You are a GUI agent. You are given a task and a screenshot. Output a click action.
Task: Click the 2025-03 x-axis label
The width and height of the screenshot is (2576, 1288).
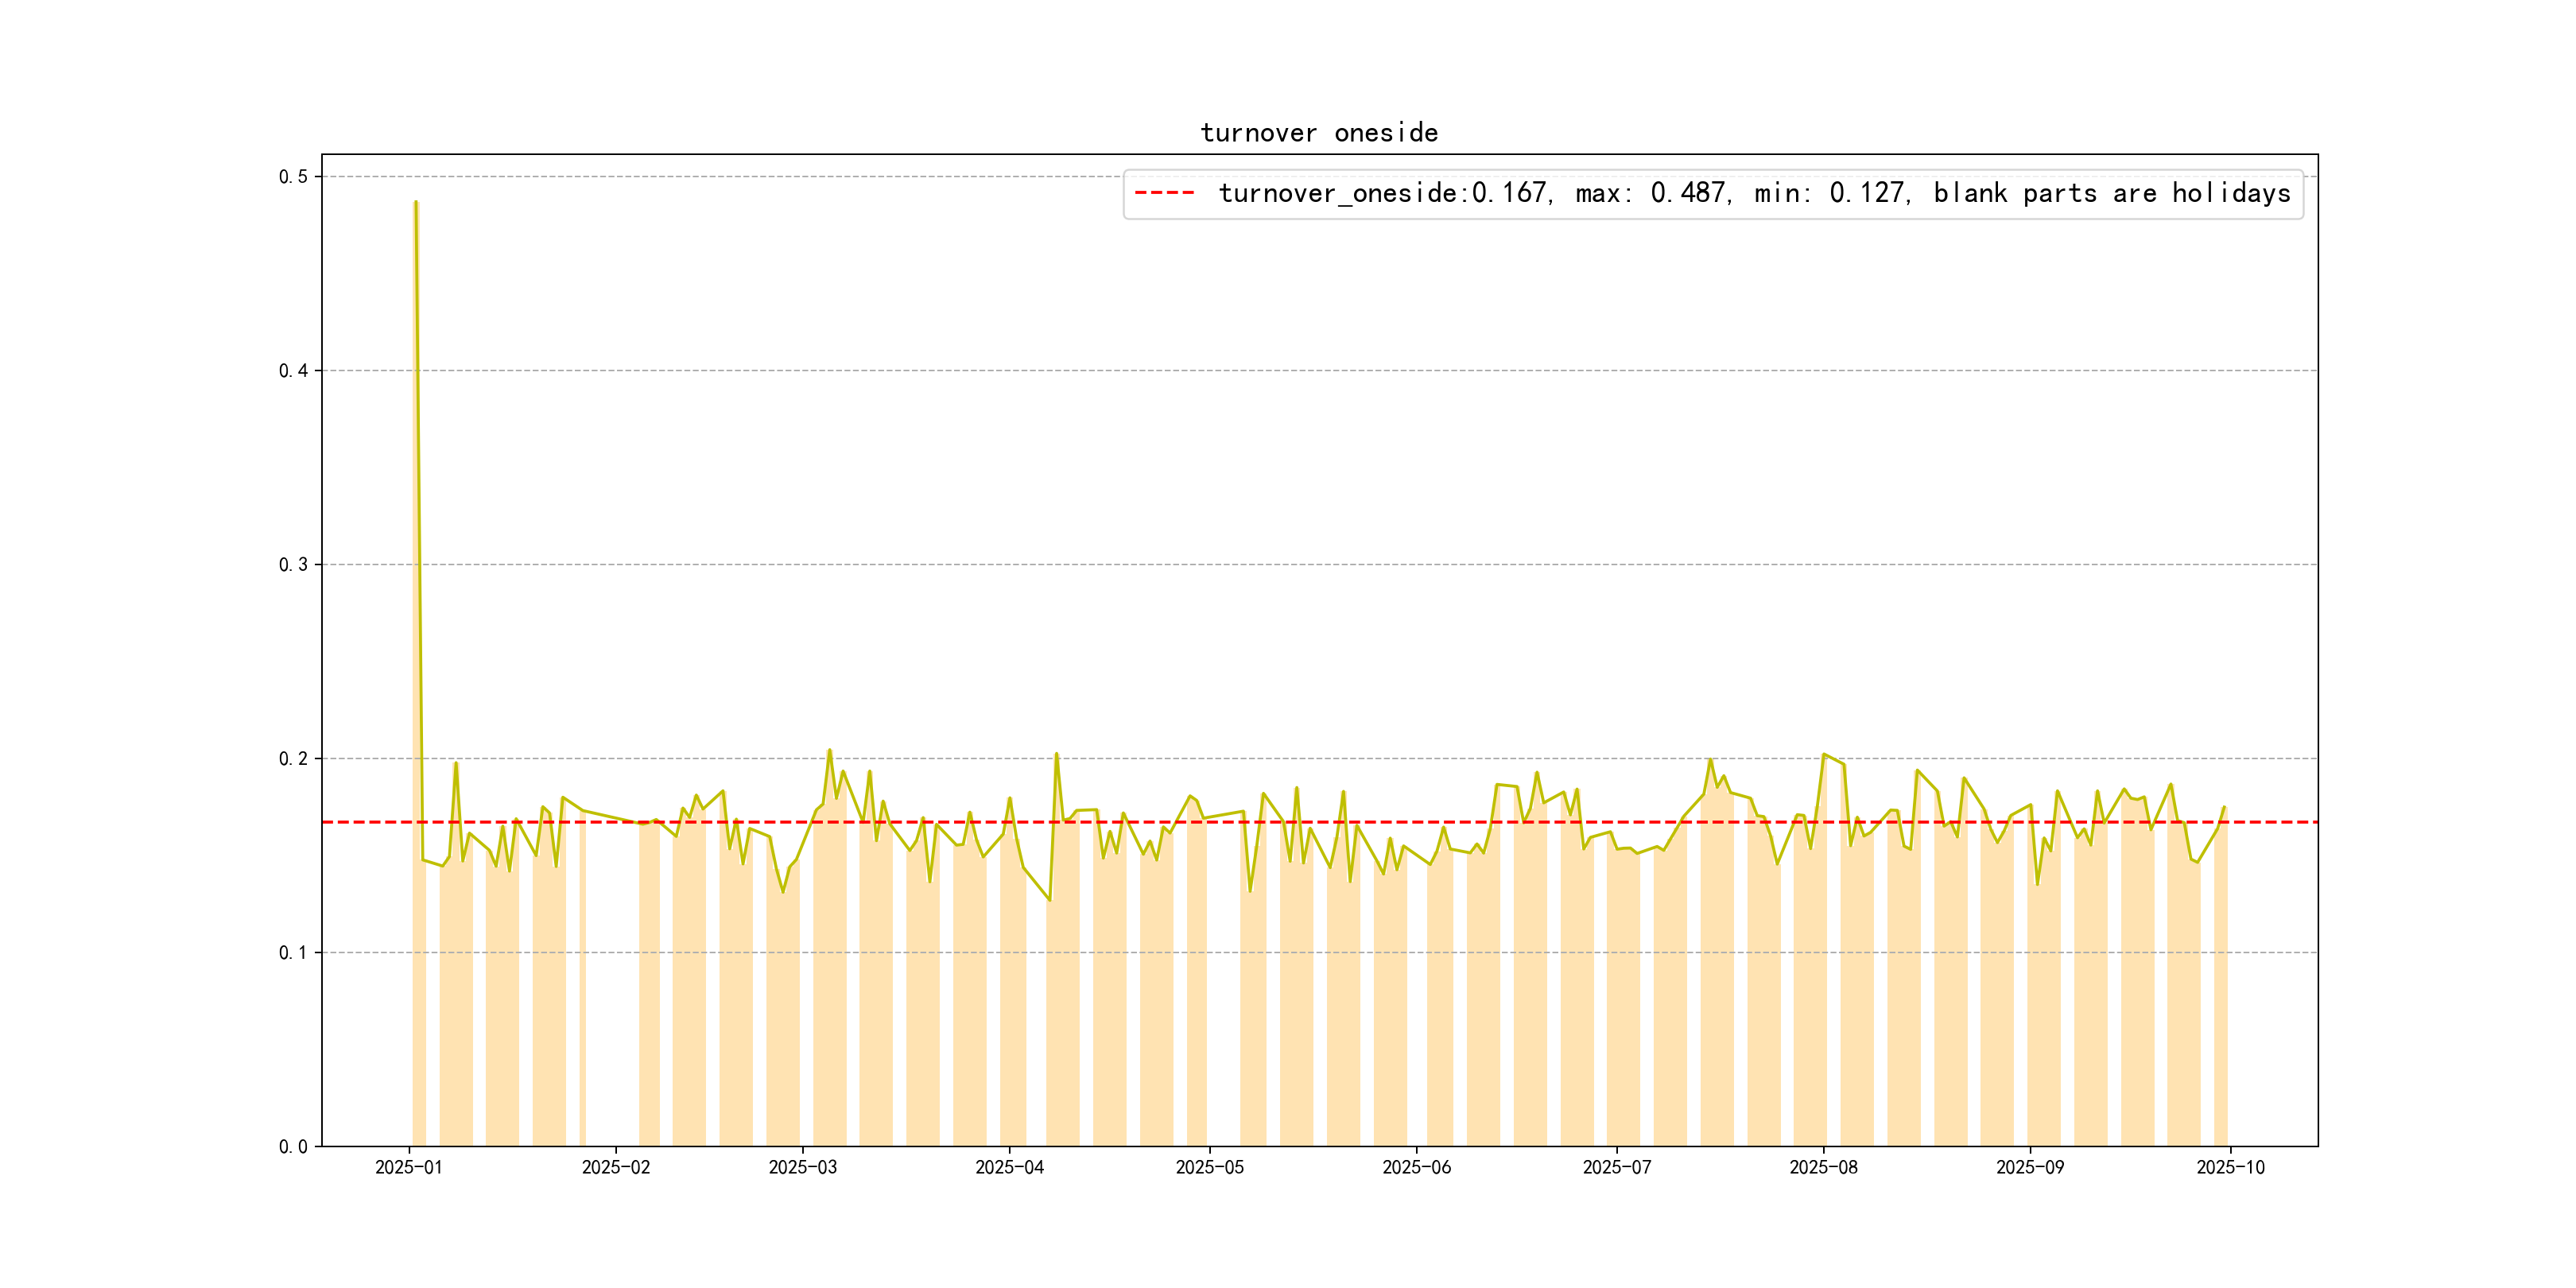[x=802, y=1167]
